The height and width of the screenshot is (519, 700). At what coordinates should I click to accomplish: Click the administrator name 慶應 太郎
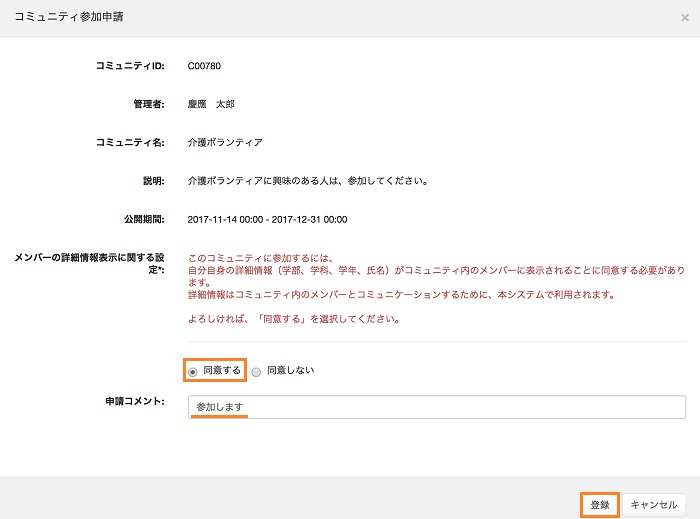211,104
